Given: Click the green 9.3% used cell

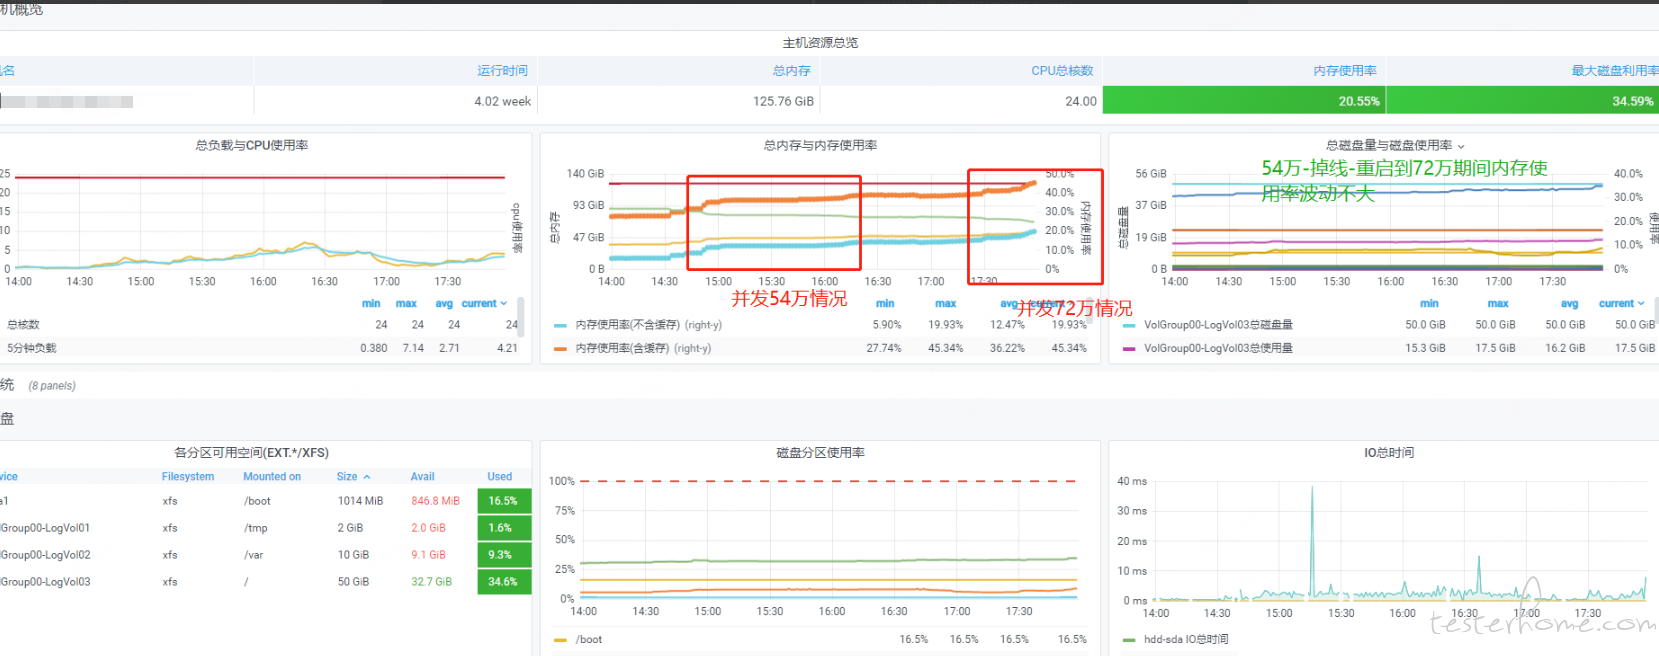Looking at the screenshot, I should 504,555.
